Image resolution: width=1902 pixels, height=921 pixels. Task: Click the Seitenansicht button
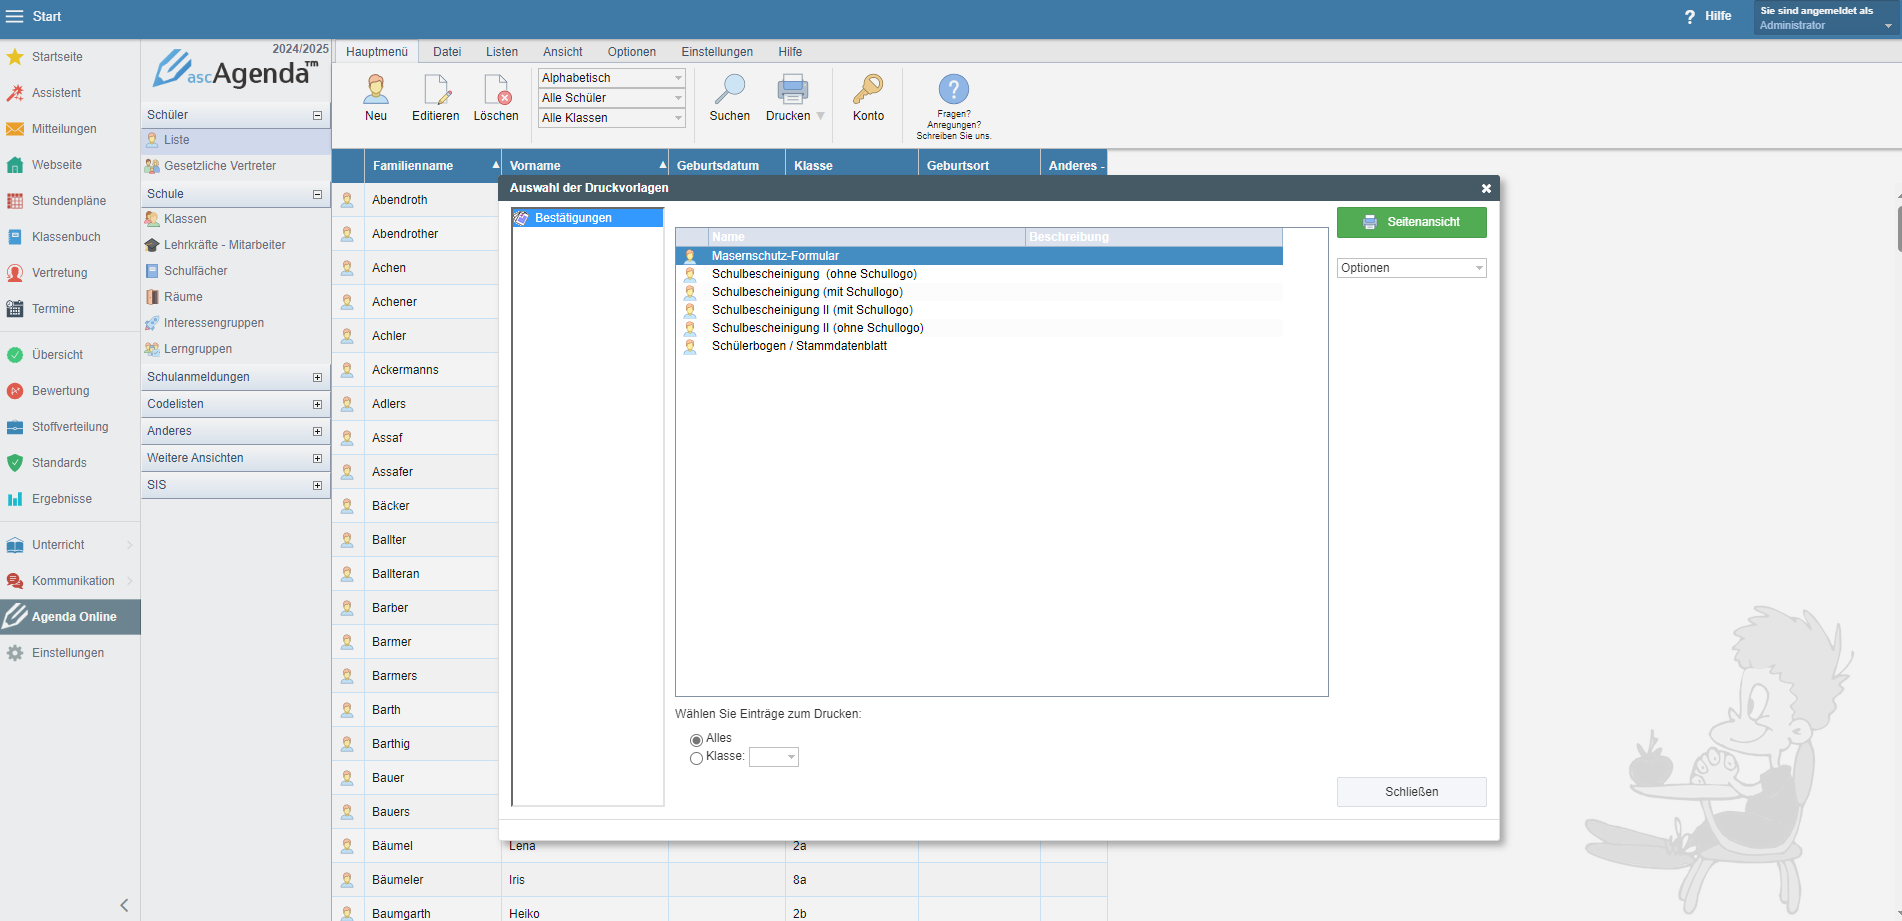coord(1411,222)
